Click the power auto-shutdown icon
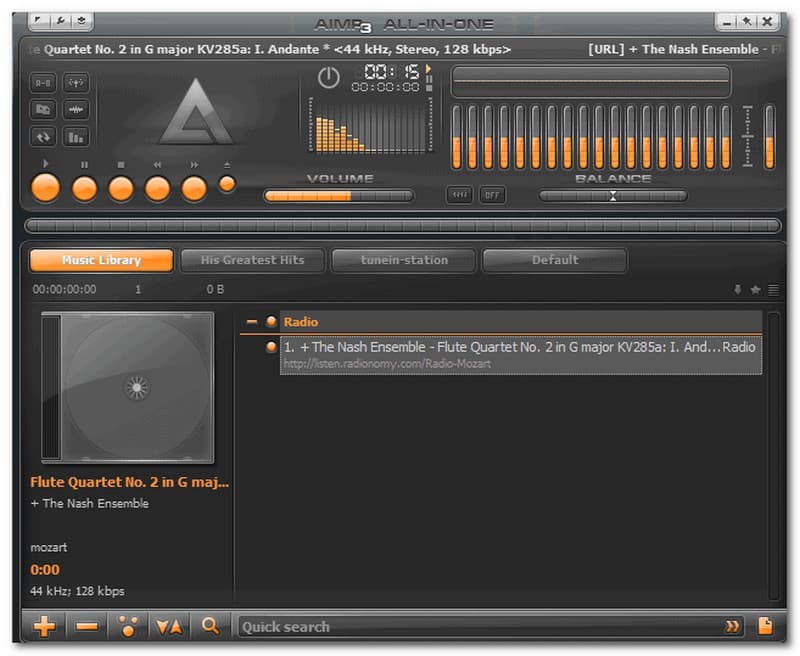 (x=329, y=78)
